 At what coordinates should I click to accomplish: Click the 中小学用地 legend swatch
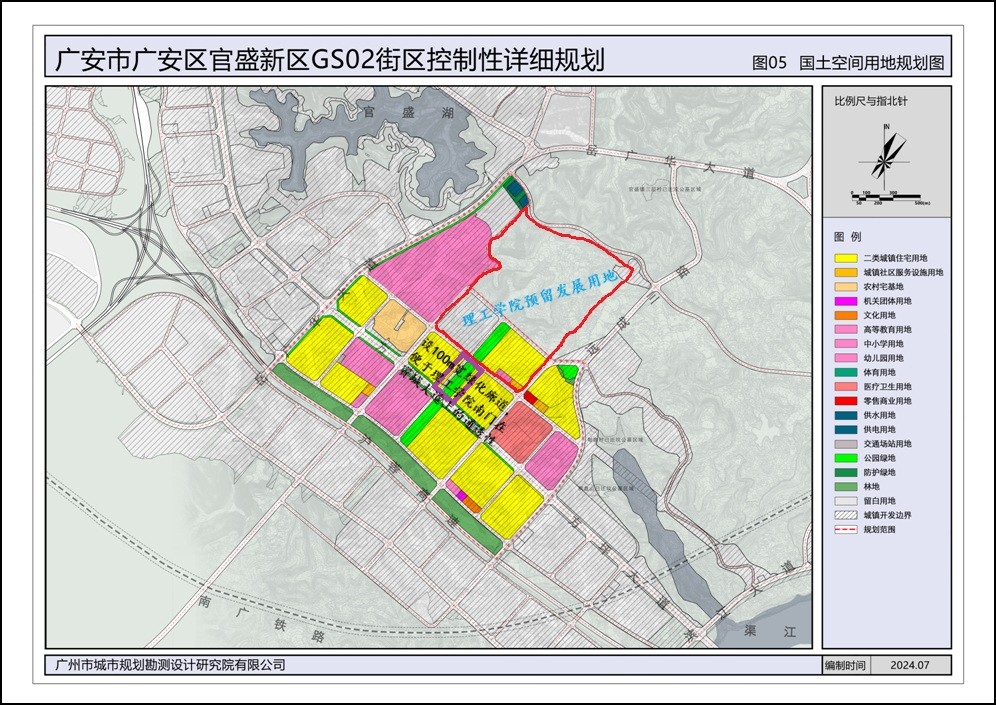tap(845, 344)
